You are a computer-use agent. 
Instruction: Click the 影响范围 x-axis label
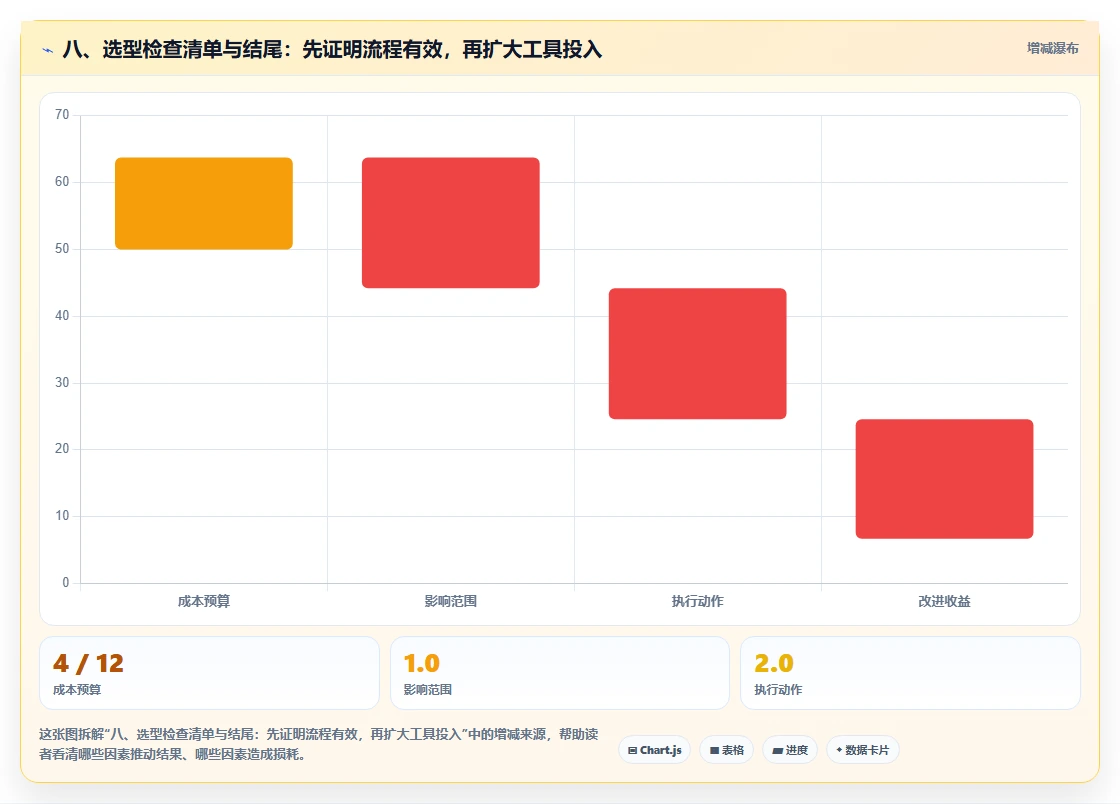[451, 601]
